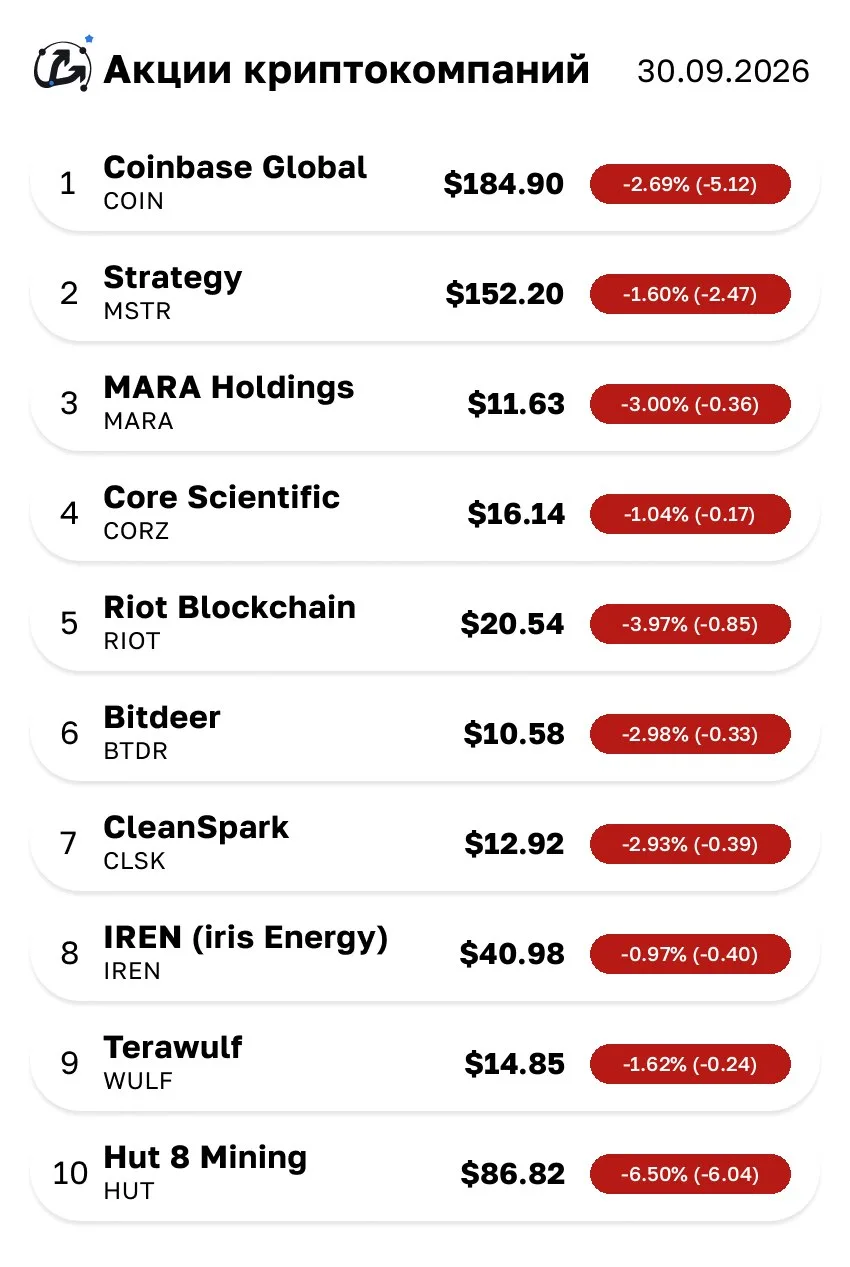Open the Hut 8 Mining entry
The image size is (850, 1267).
coord(425,1174)
